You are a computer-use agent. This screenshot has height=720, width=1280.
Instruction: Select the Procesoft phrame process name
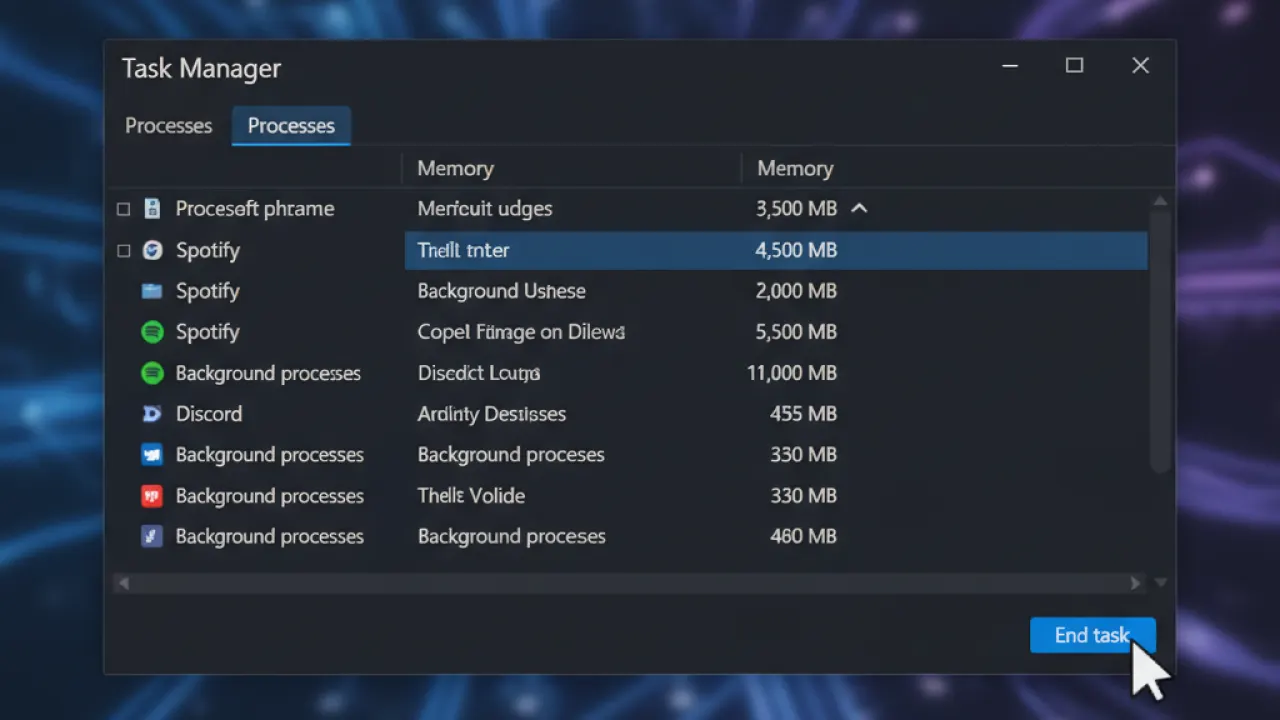point(255,209)
